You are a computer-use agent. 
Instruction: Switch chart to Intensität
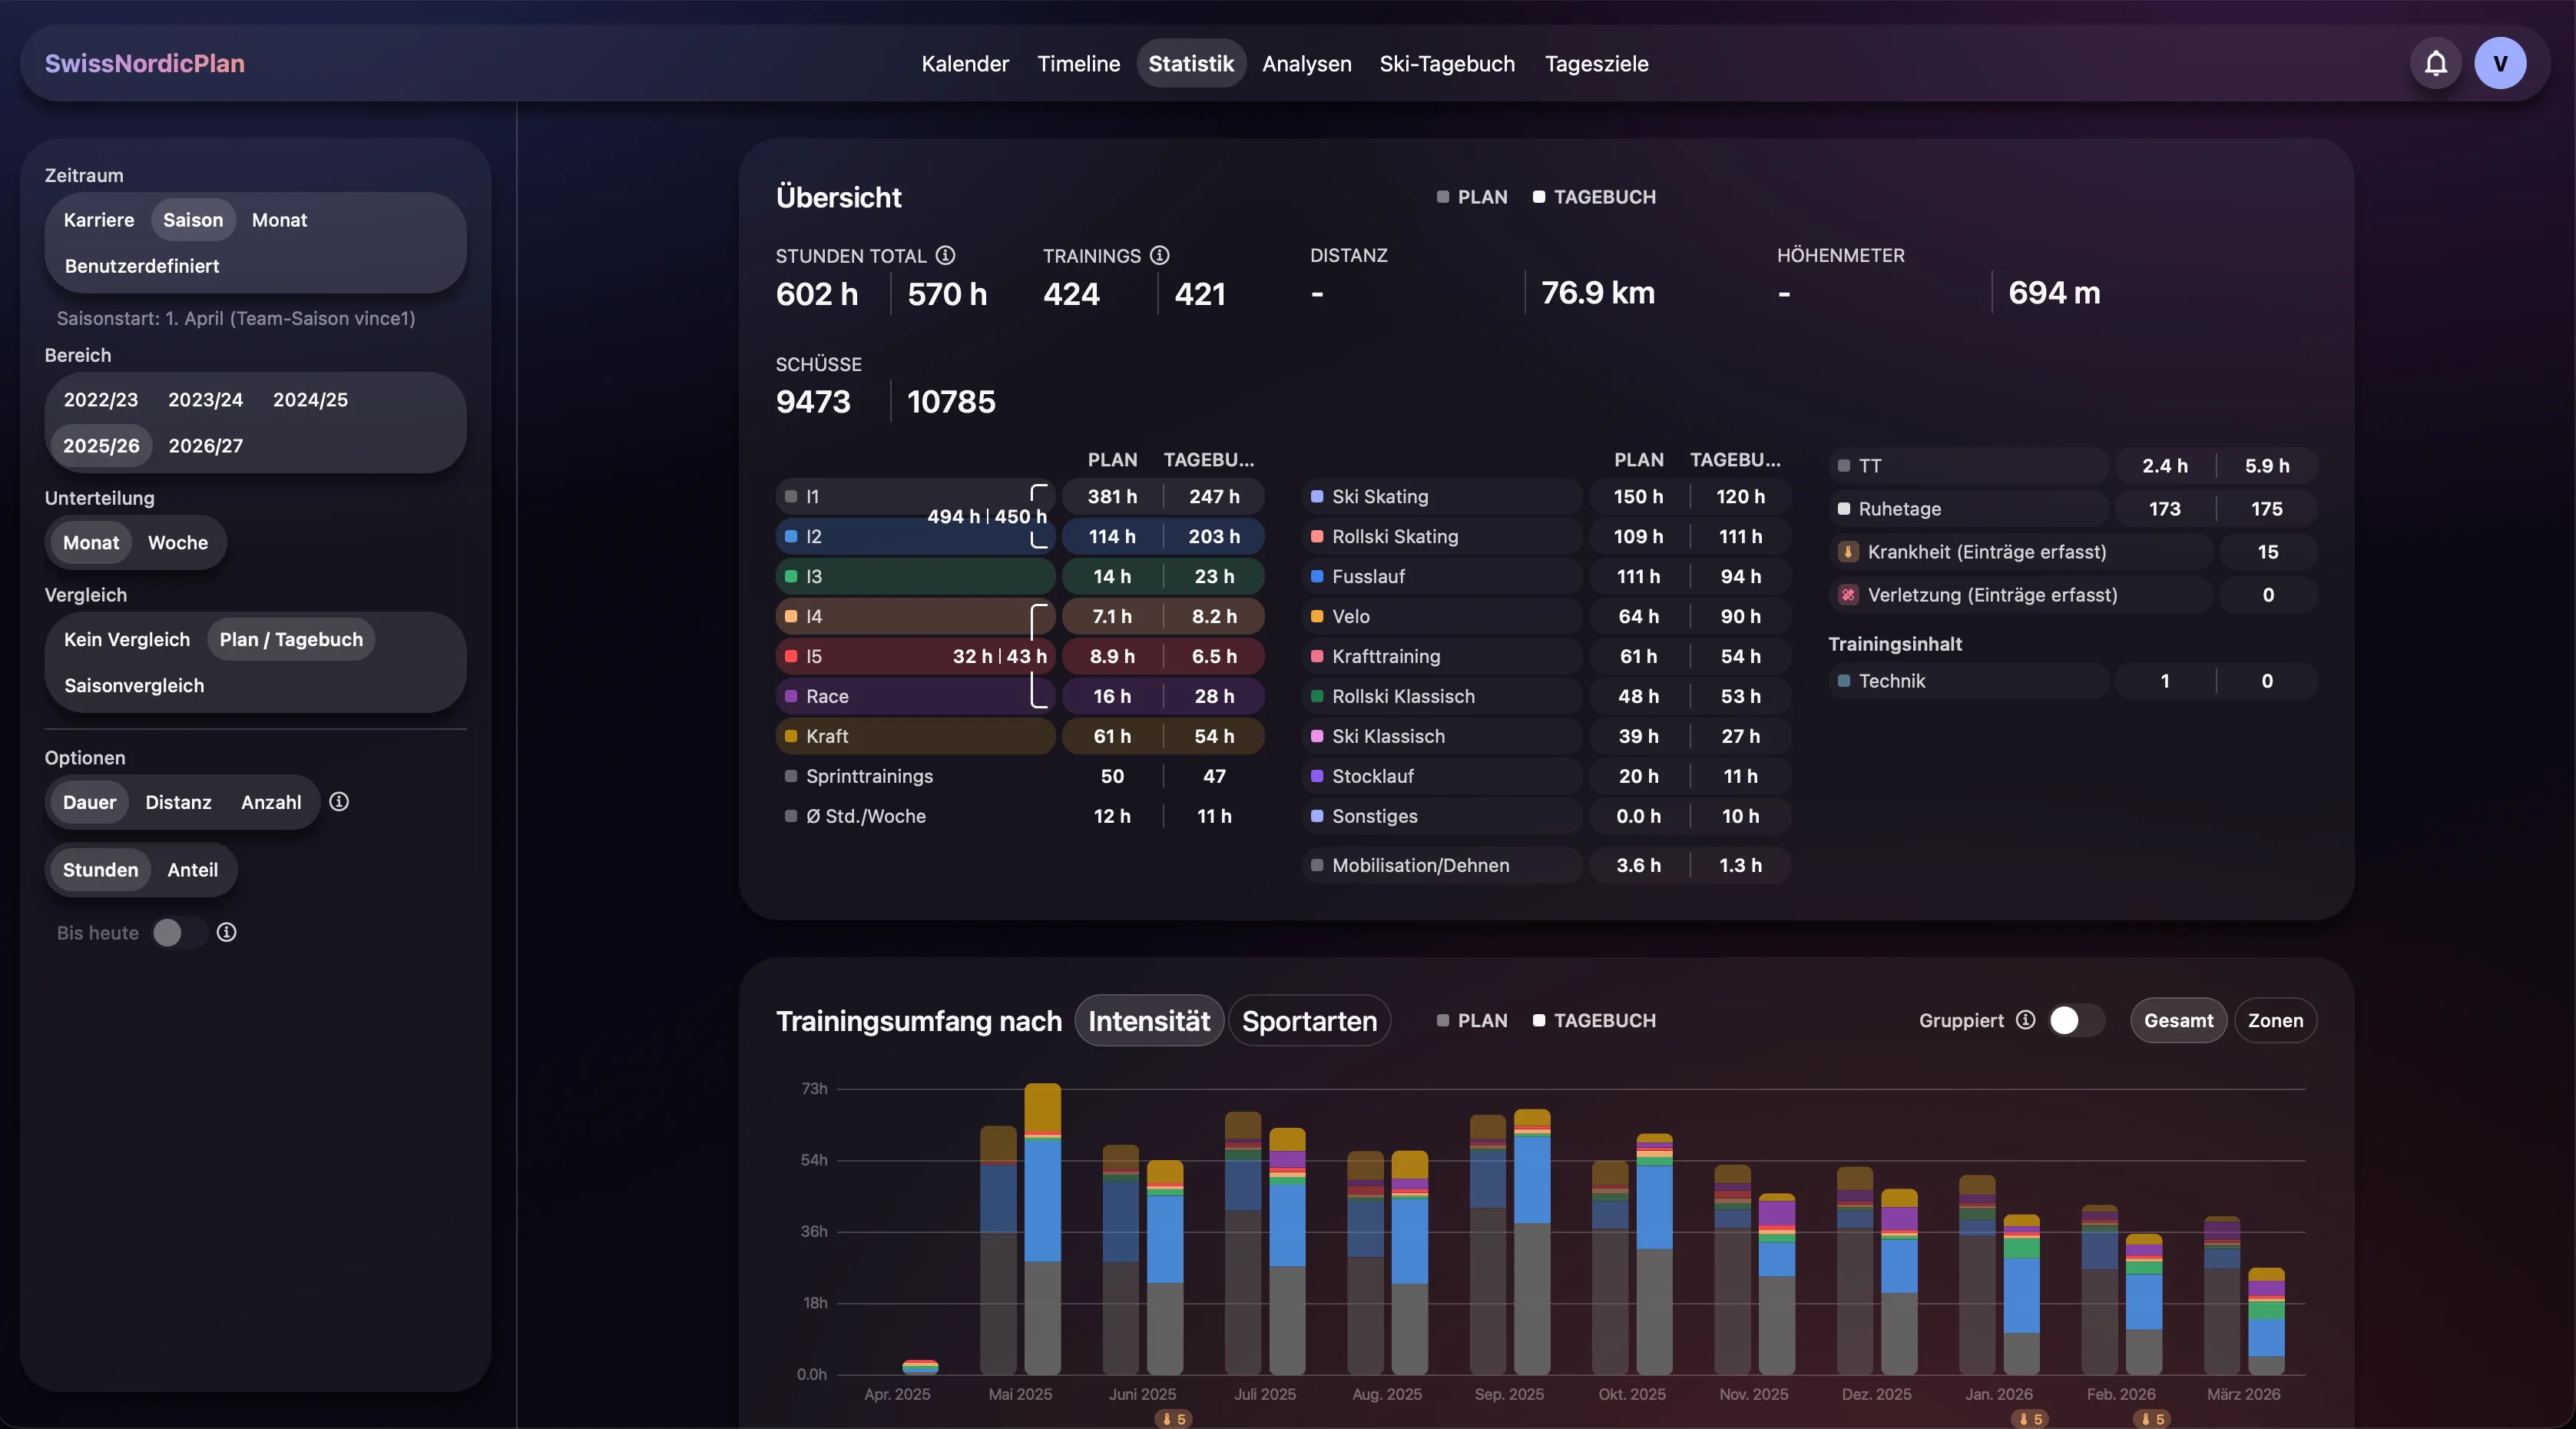point(1149,1021)
